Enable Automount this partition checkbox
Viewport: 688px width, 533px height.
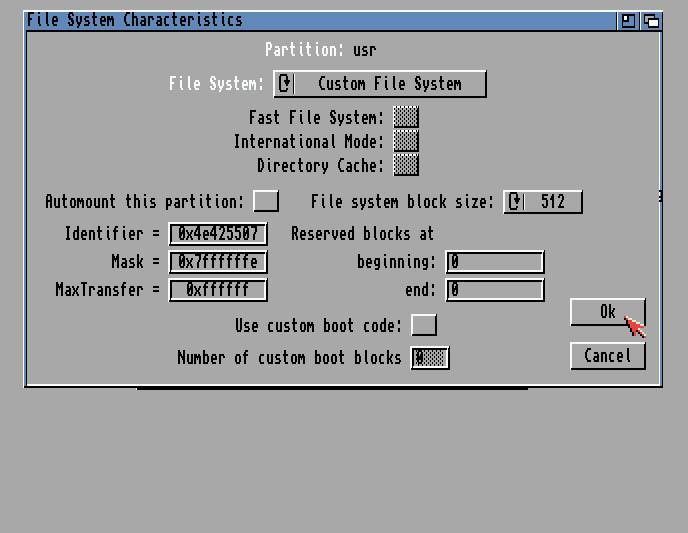pos(266,202)
